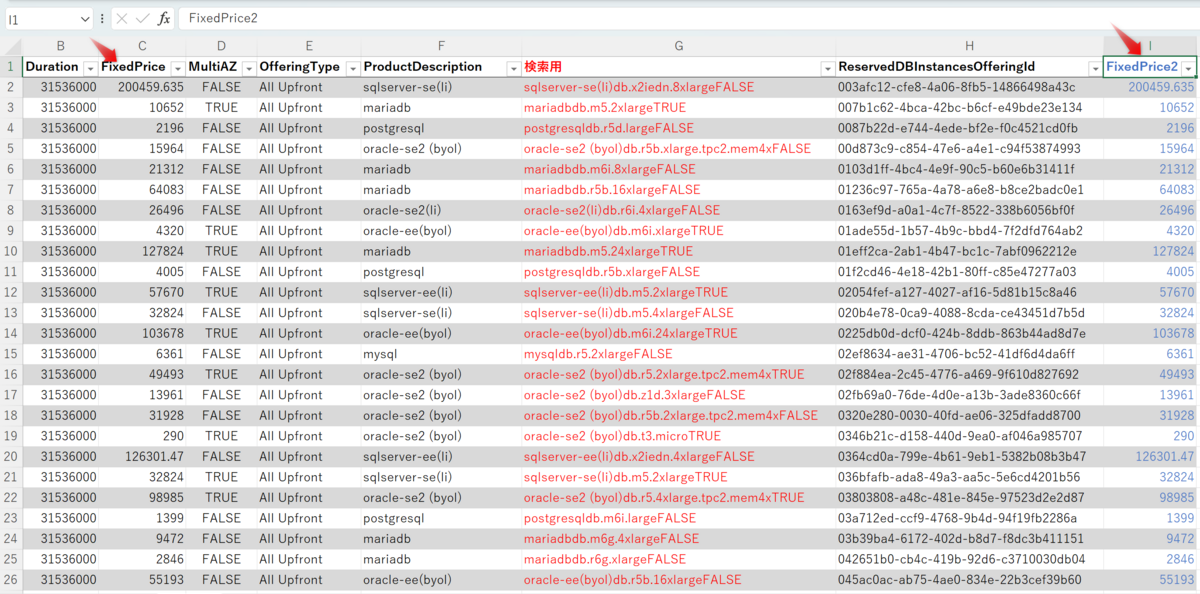Viewport: 1200px width, 594px height.
Task: Click cell sqlserver-ee(li)db.x2iedn.4xlargeFALSE
Action: [x=679, y=456]
